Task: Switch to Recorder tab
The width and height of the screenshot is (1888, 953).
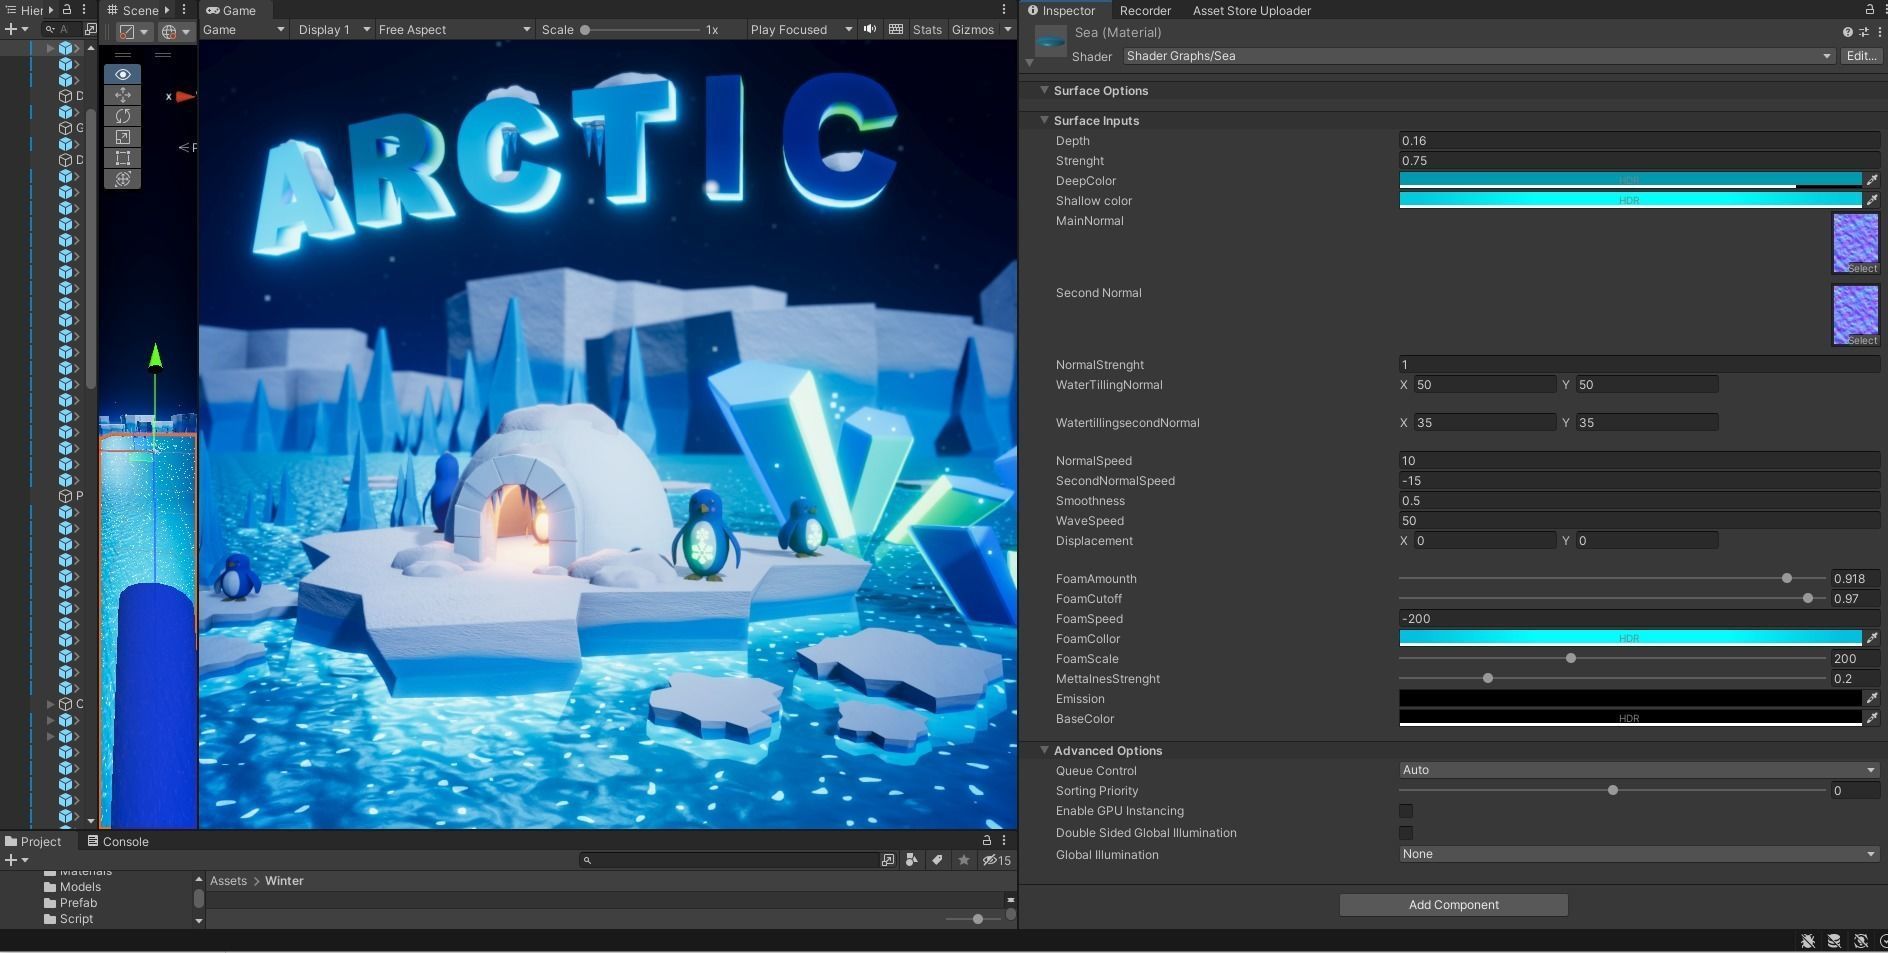Action: [1145, 10]
